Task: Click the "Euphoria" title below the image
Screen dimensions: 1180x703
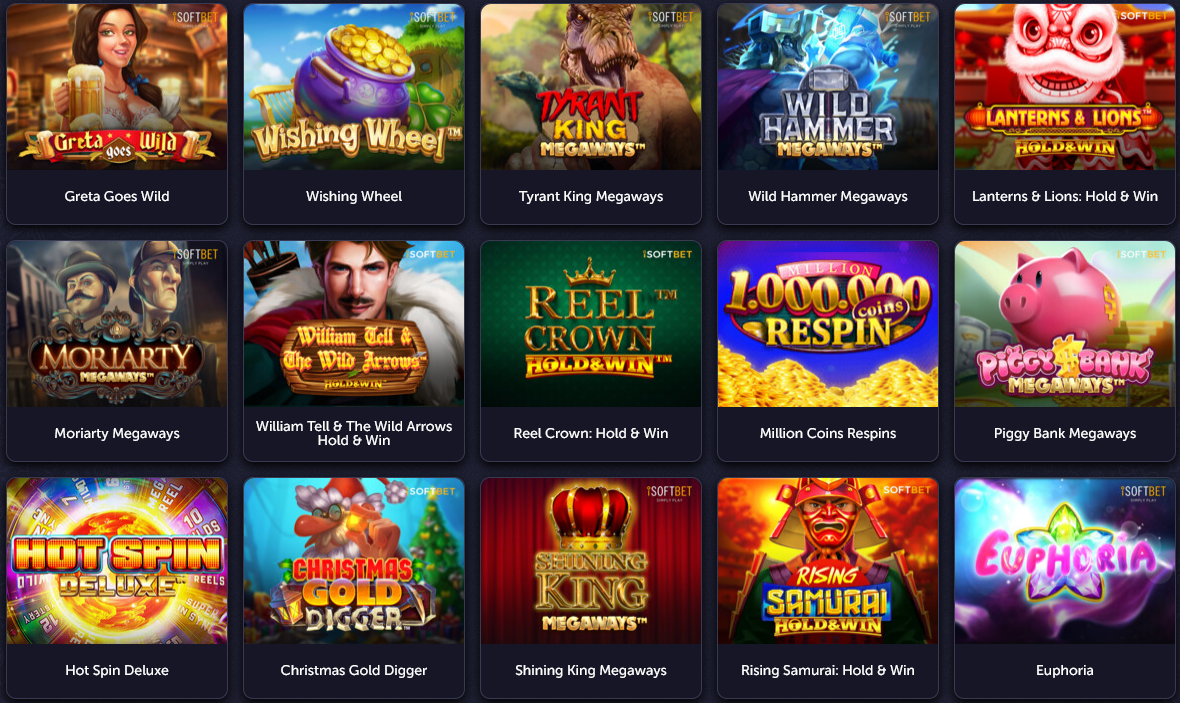Action: (1065, 671)
